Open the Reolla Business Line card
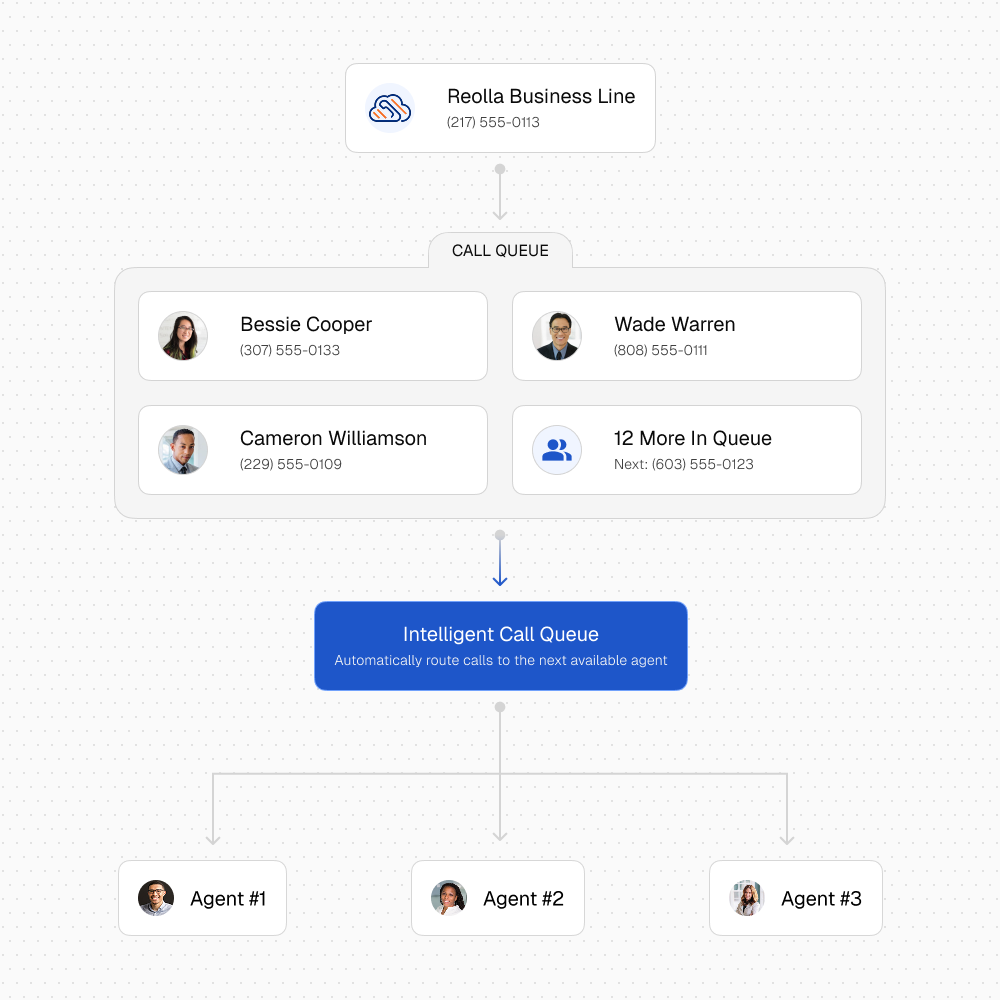The image size is (1000, 1000). coord(500,108)
